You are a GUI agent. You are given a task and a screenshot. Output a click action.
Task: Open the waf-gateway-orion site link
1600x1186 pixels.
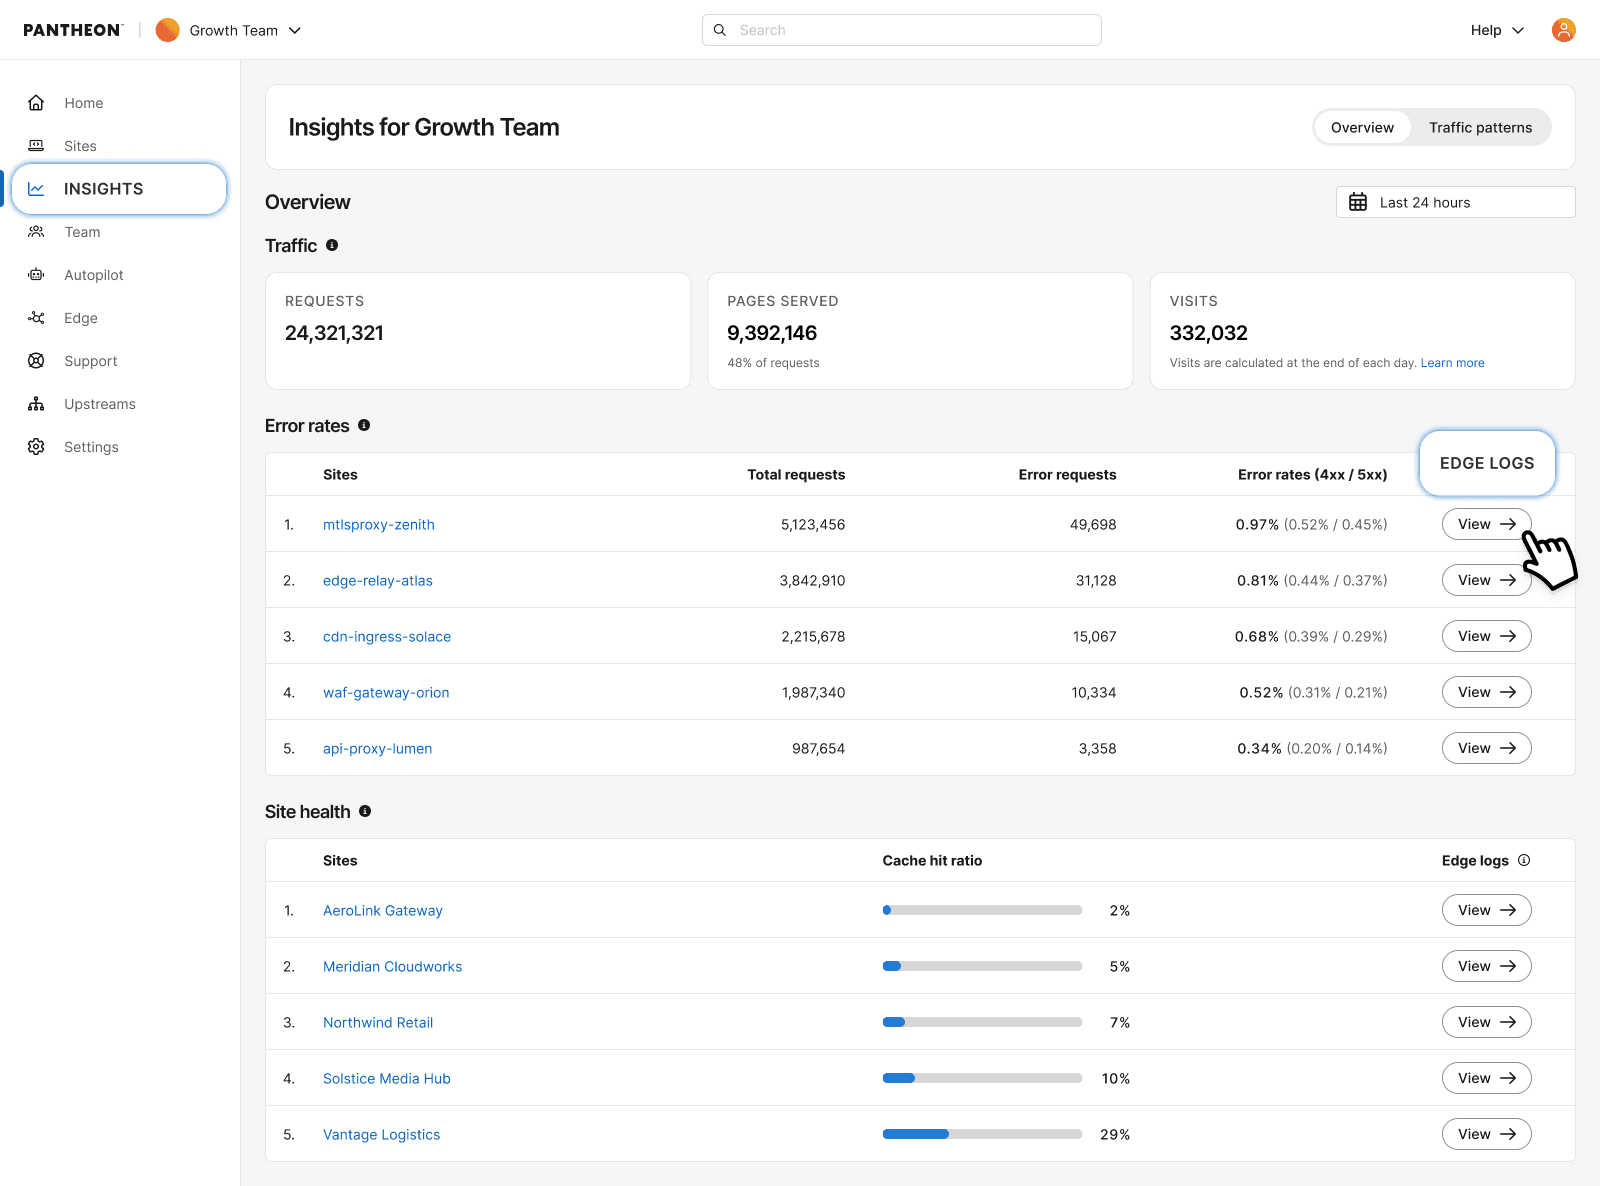[x=386, y=692]
